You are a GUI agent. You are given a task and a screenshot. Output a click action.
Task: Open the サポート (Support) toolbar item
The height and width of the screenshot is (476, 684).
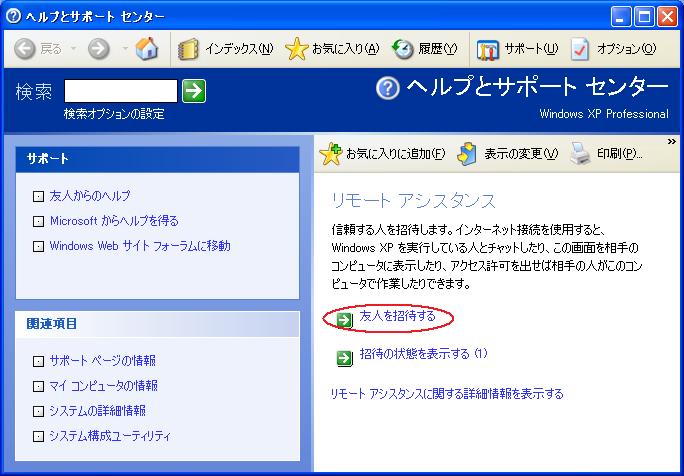tap(517, 49)
